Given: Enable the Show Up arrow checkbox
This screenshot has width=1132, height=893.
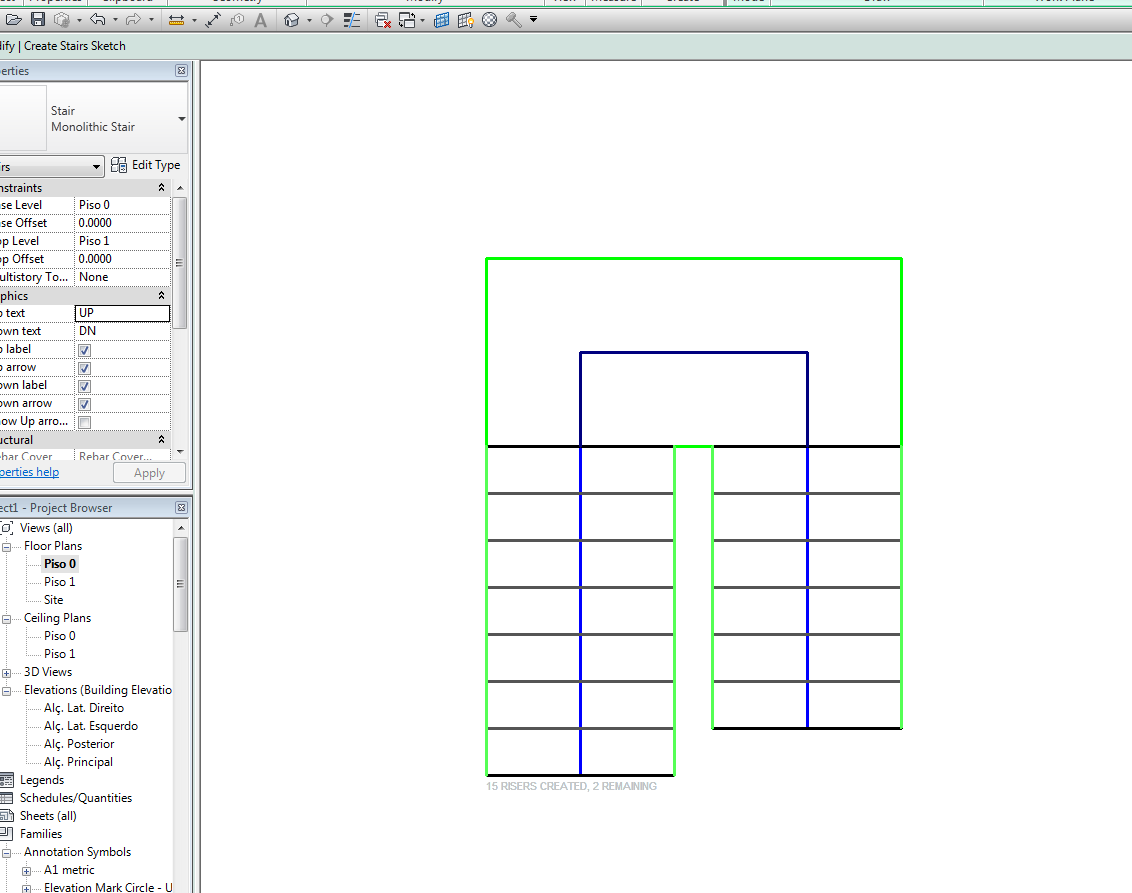Looking at the screenshot, I should [x=84, y=422].
